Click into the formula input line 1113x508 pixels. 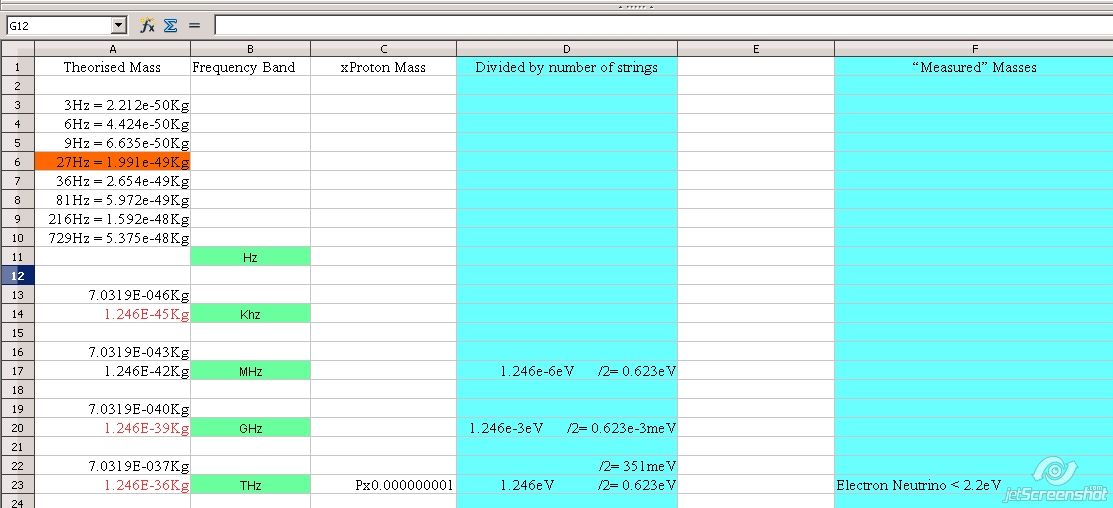coord(660,25)
